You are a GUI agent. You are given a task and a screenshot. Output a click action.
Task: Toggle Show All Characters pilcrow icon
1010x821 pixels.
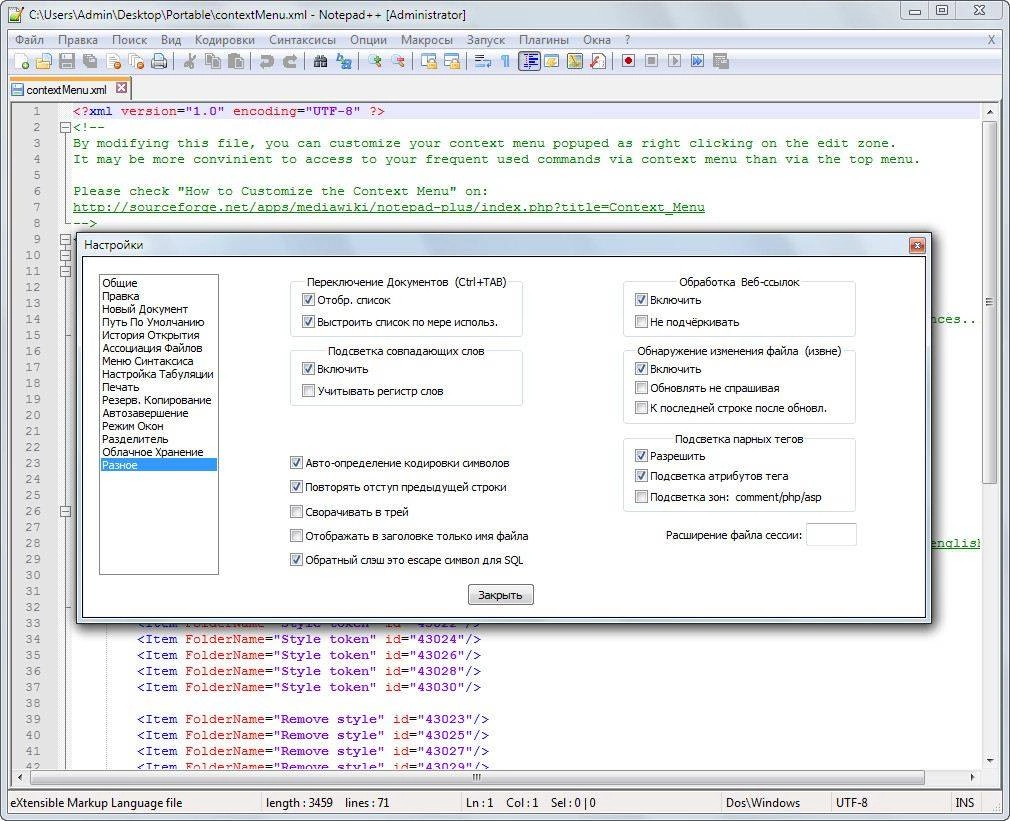[506, 61]
